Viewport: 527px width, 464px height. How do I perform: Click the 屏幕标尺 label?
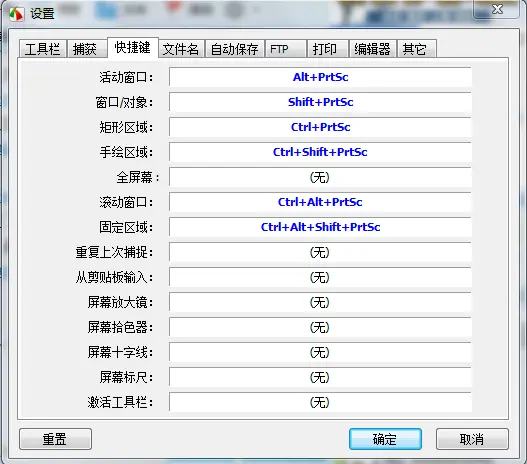126,378
